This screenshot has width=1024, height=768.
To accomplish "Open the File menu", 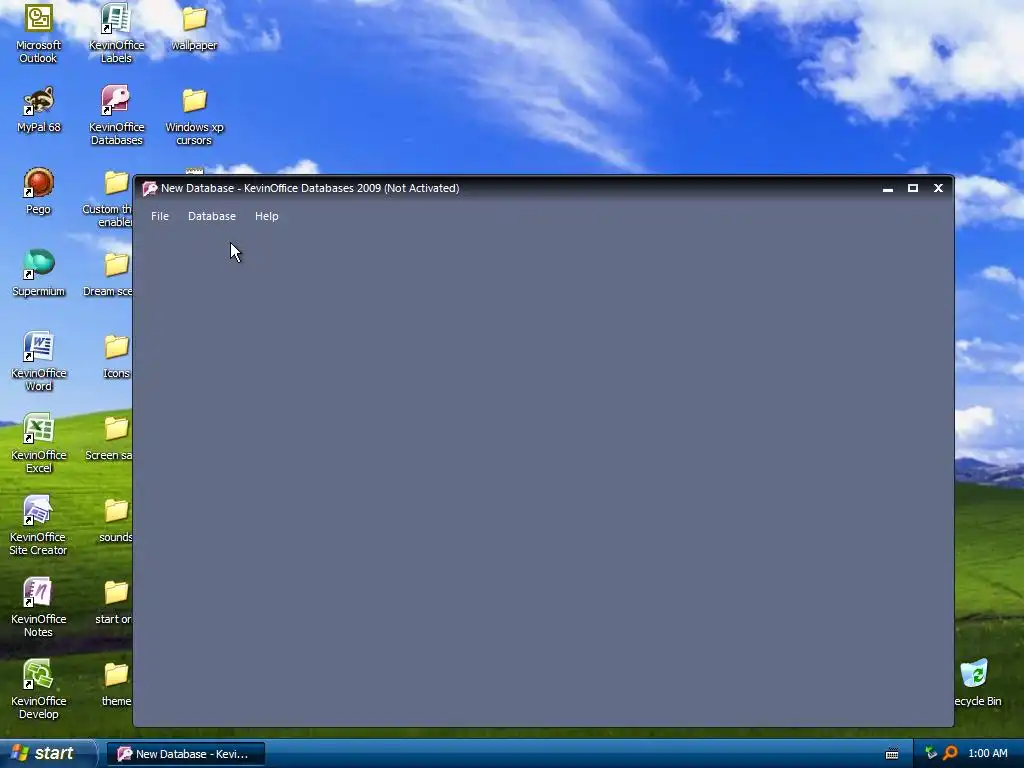I will pos(160,216).
